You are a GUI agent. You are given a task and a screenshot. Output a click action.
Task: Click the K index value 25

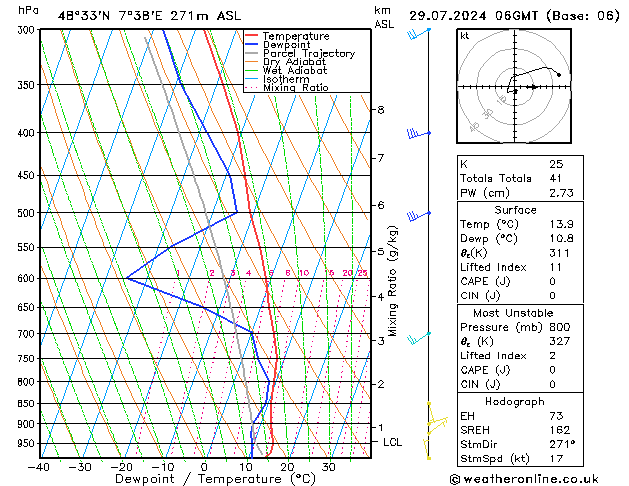coord(556,164)
